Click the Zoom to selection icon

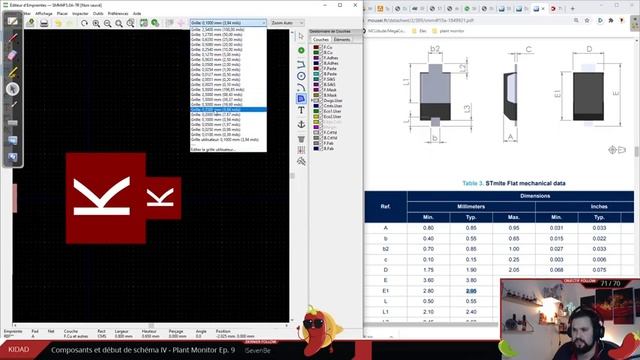point(130,23)
